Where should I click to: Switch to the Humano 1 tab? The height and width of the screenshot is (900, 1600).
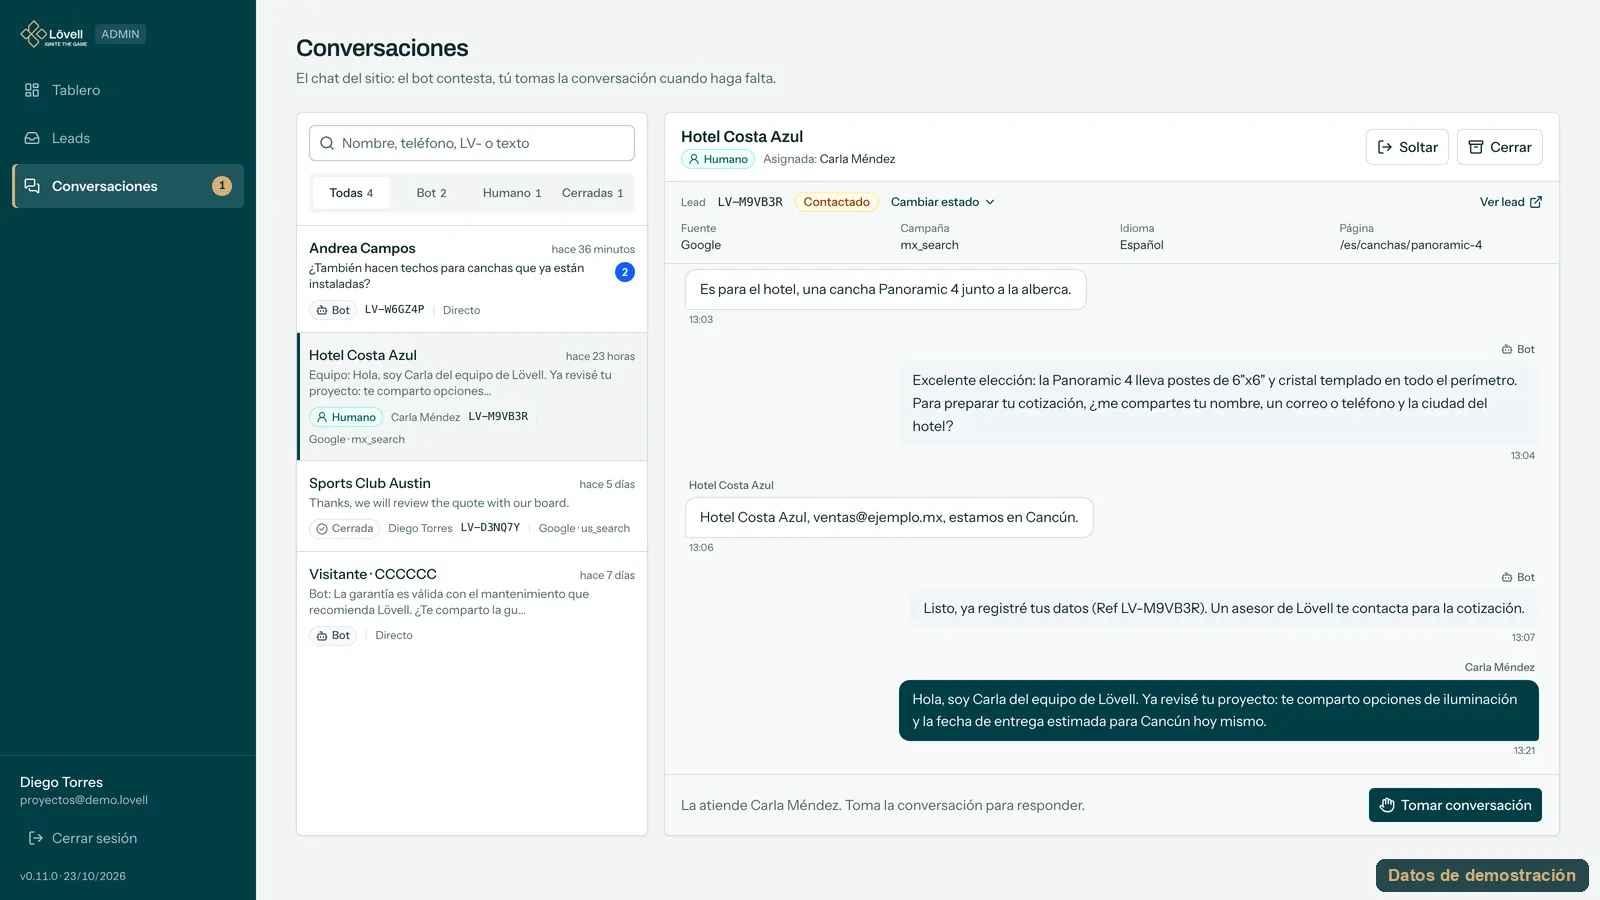(x=512, y=193)
